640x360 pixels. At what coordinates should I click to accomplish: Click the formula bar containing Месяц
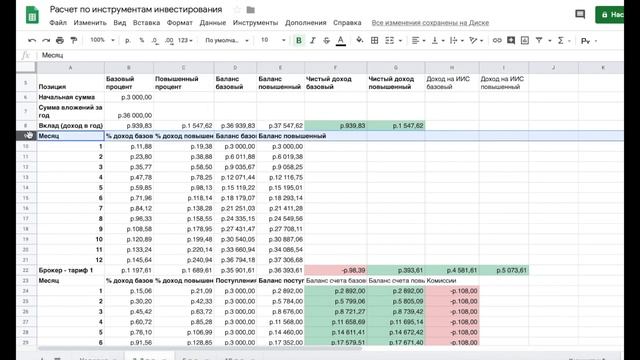[x=331, y=55]
